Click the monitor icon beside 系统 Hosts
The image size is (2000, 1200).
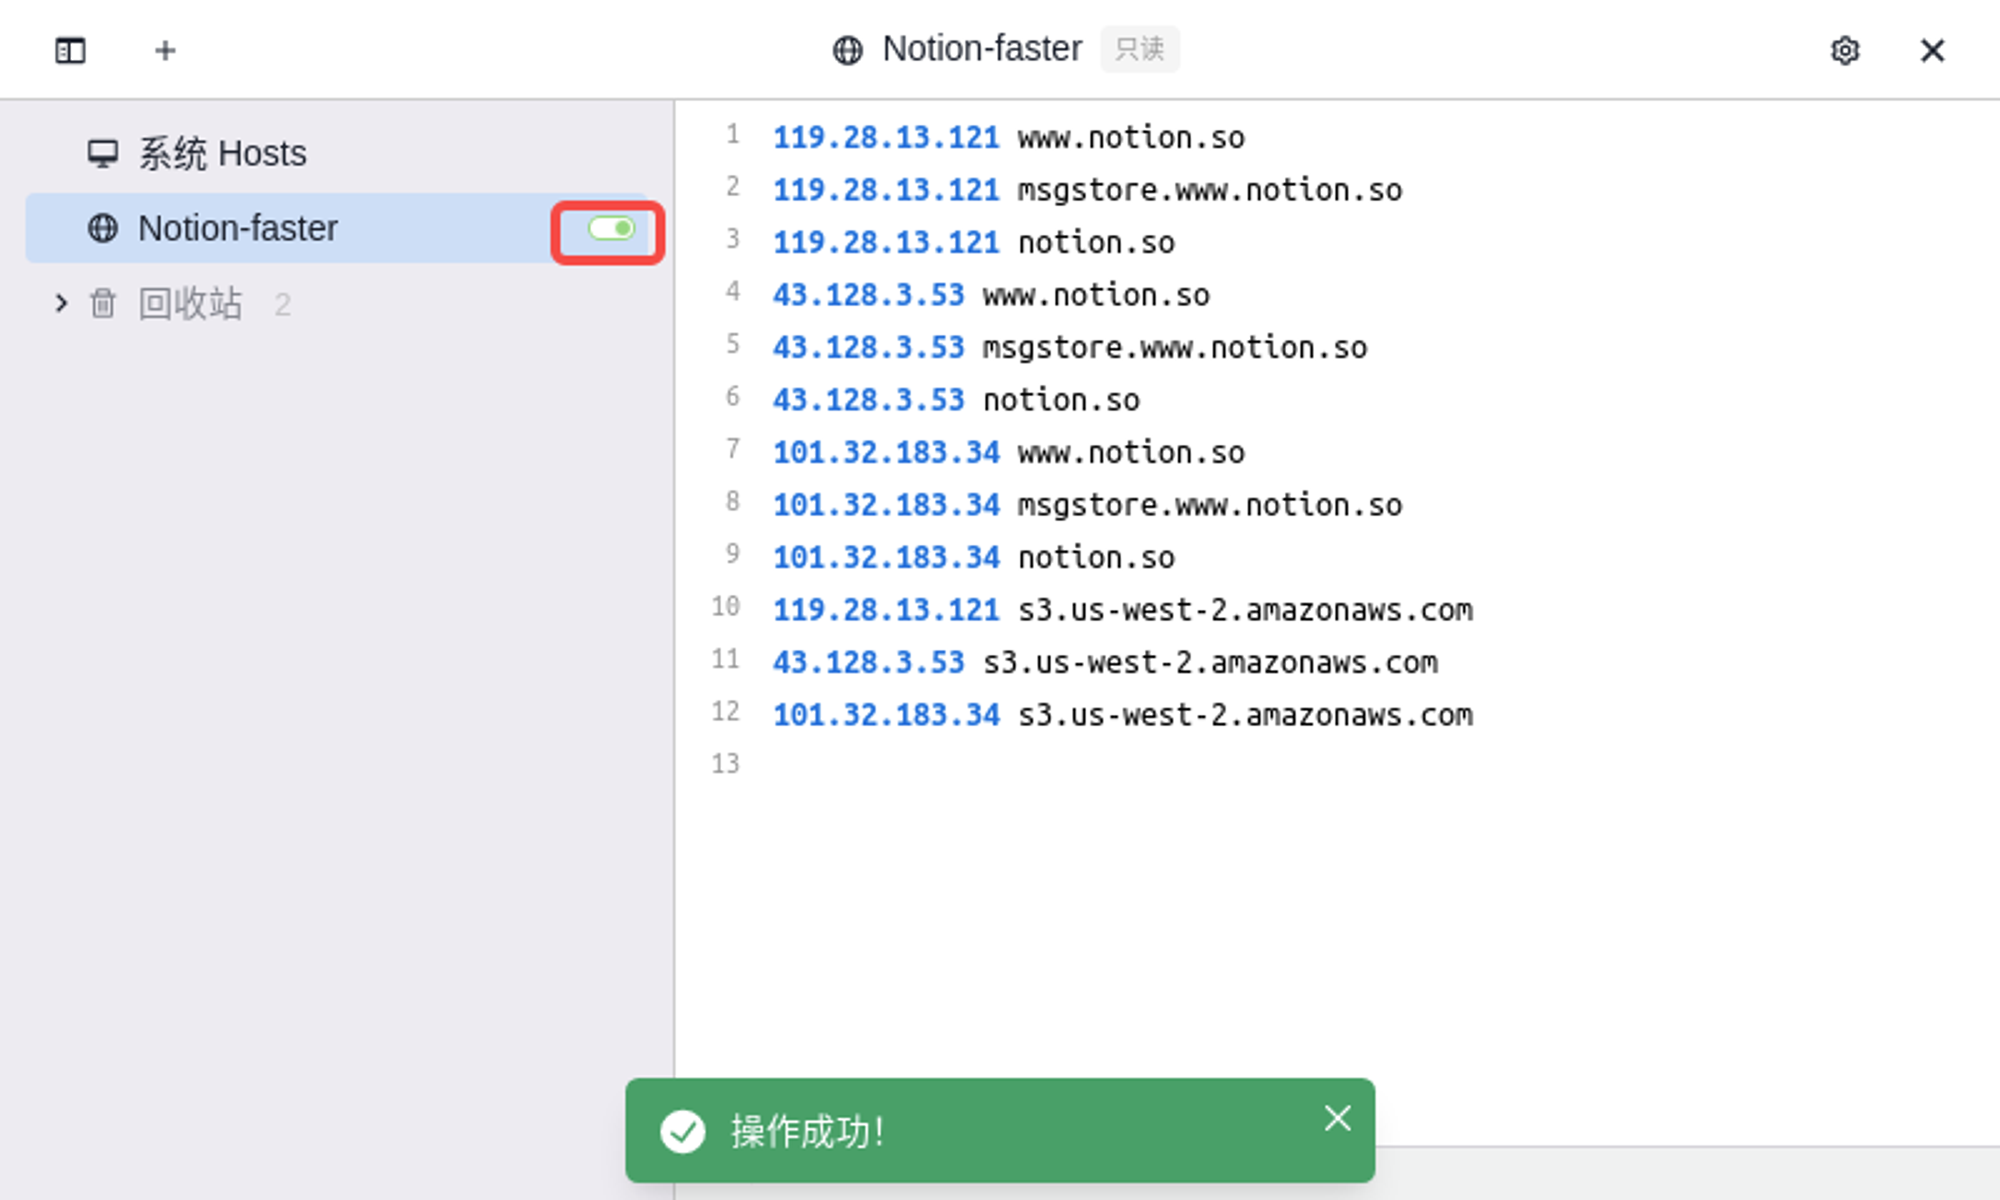click(x=102, y=154)
